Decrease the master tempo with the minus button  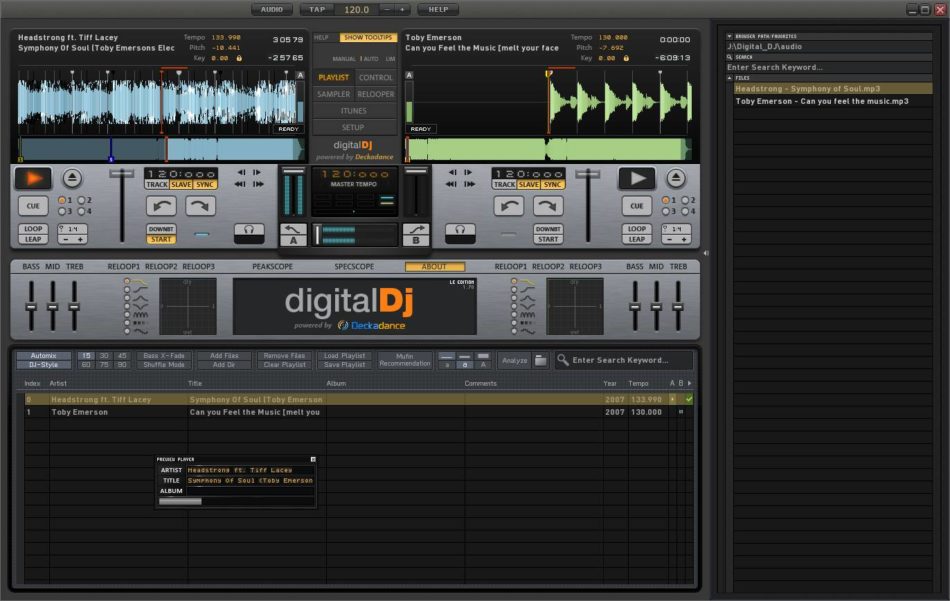[387, 10]
